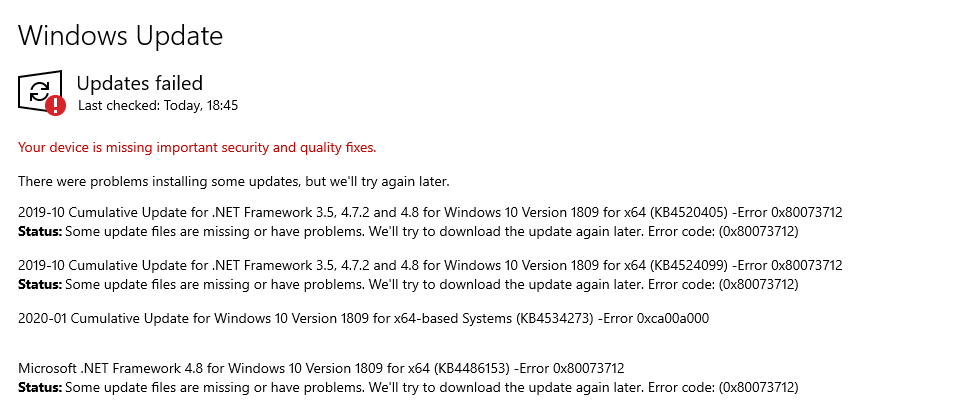
Task: Click the Windows Update page heading
Action: 120,36
